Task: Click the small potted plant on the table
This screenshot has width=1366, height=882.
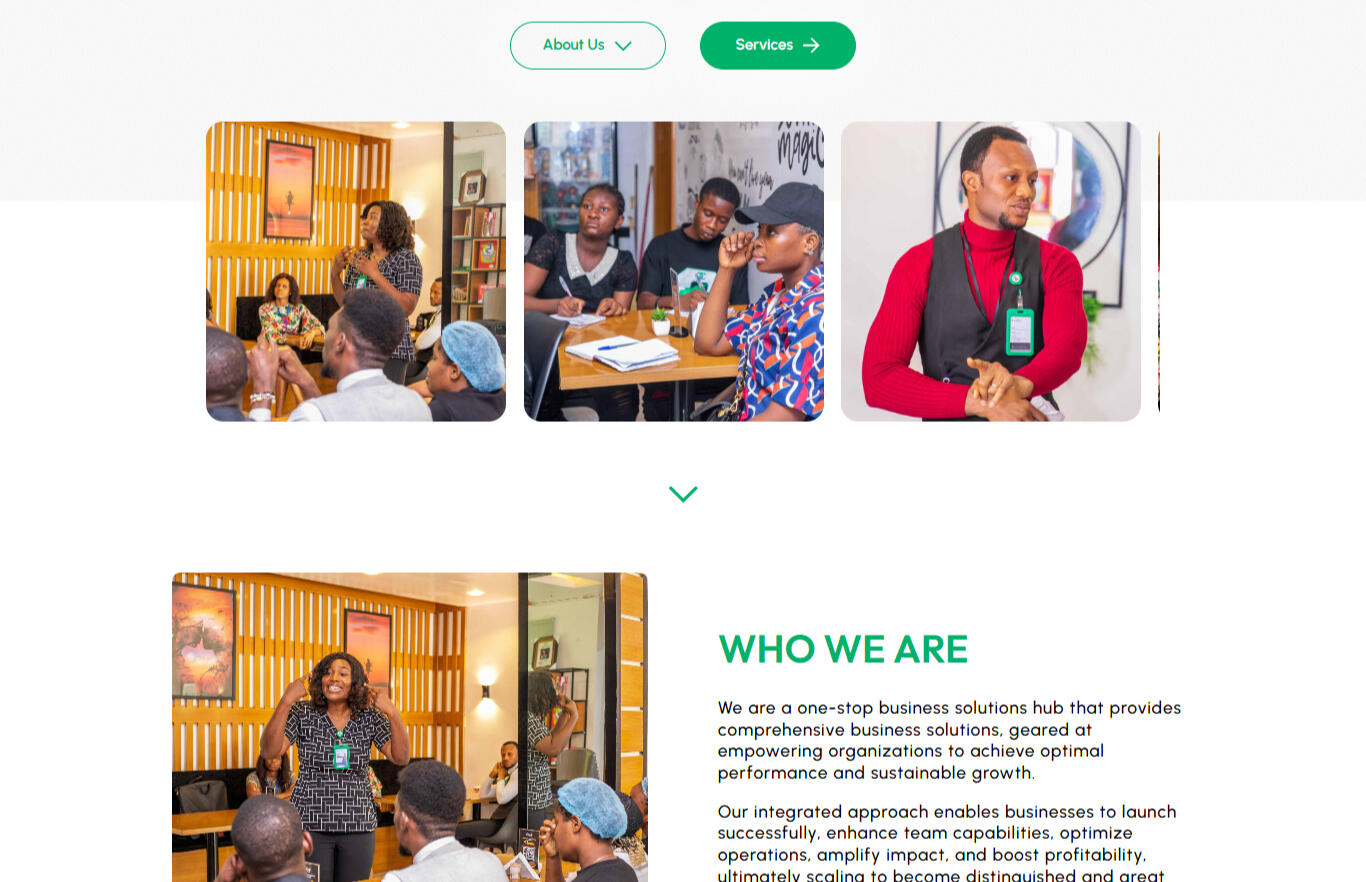Action: coord(660,321)
